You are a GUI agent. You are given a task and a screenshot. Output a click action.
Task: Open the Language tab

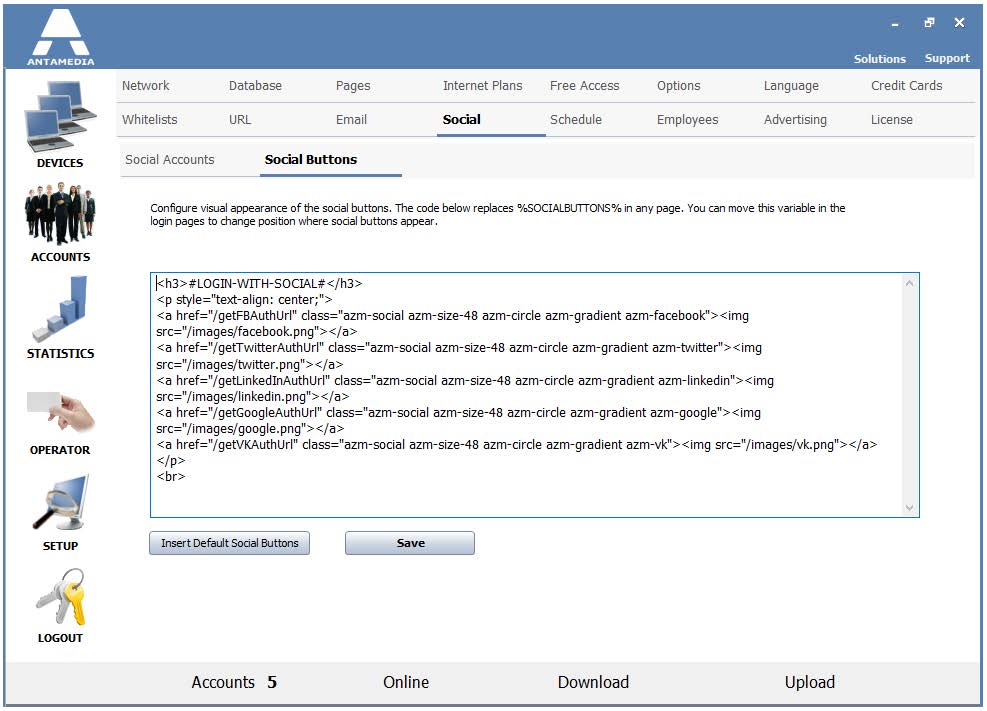[791, 86]
